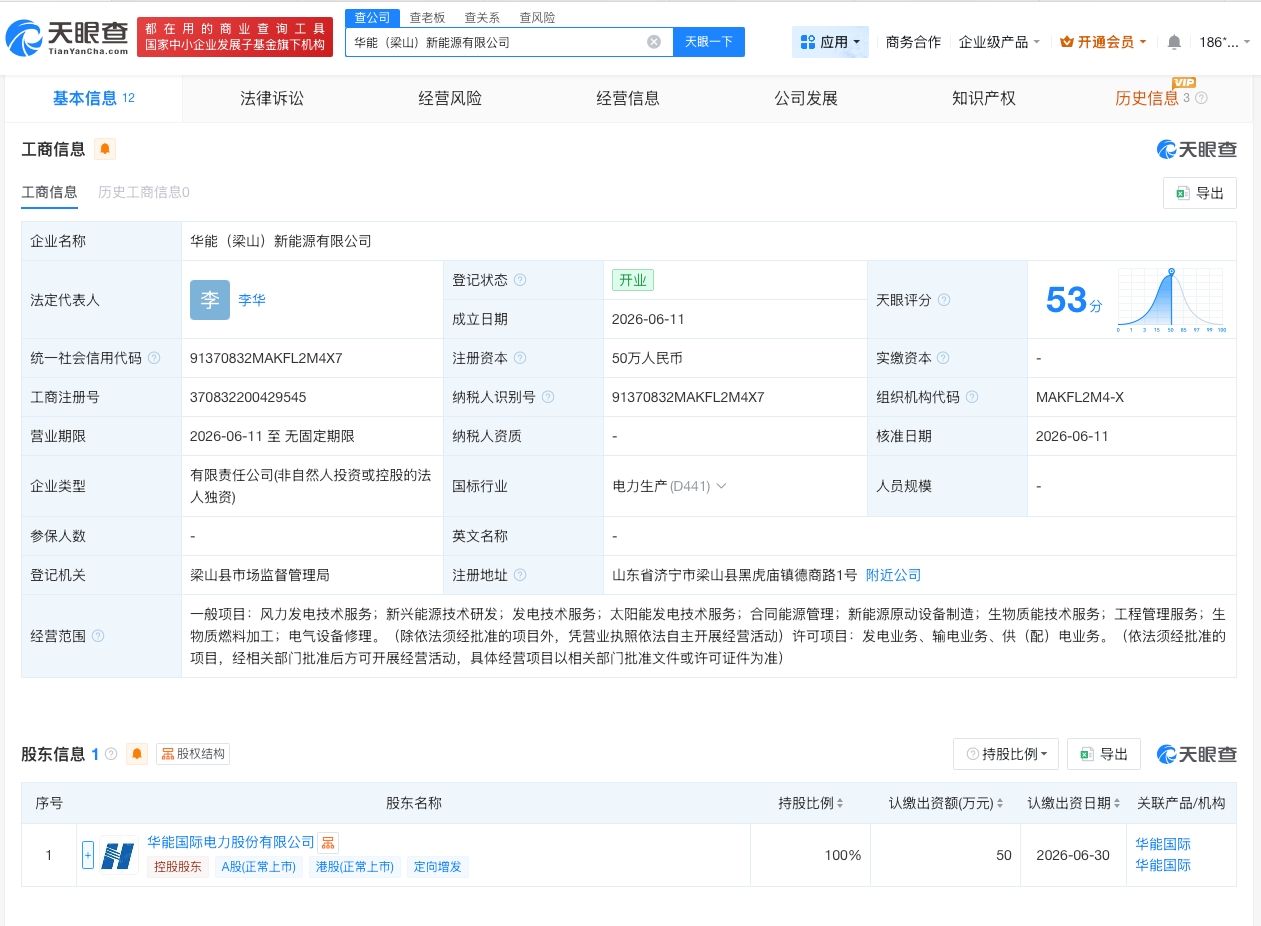The height and width of the screenshot is (926, 1261).
Task: Expand the shareholder row plus button
Action: (88, 855)
